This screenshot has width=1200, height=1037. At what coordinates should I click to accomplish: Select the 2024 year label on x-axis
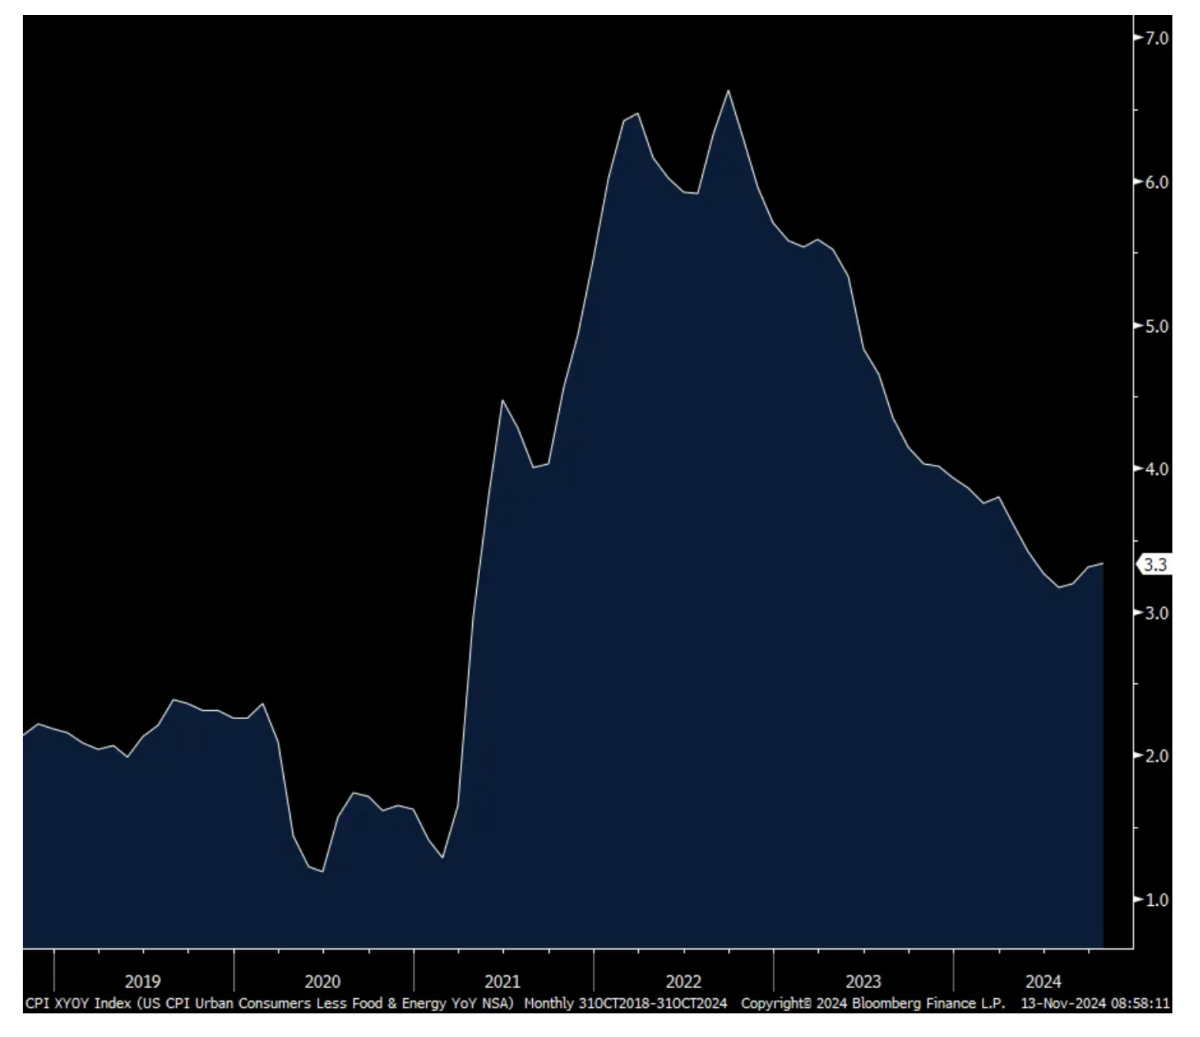coord(1043,981)
